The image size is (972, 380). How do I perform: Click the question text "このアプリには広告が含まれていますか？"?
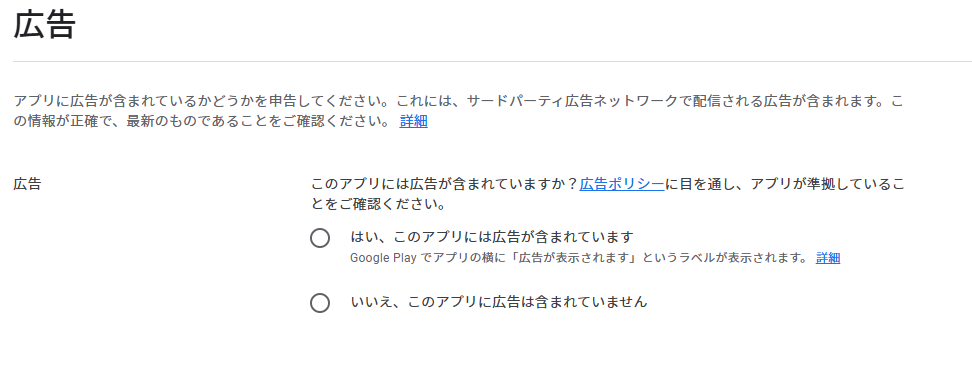pyautogui.click(x=444, y=184)
